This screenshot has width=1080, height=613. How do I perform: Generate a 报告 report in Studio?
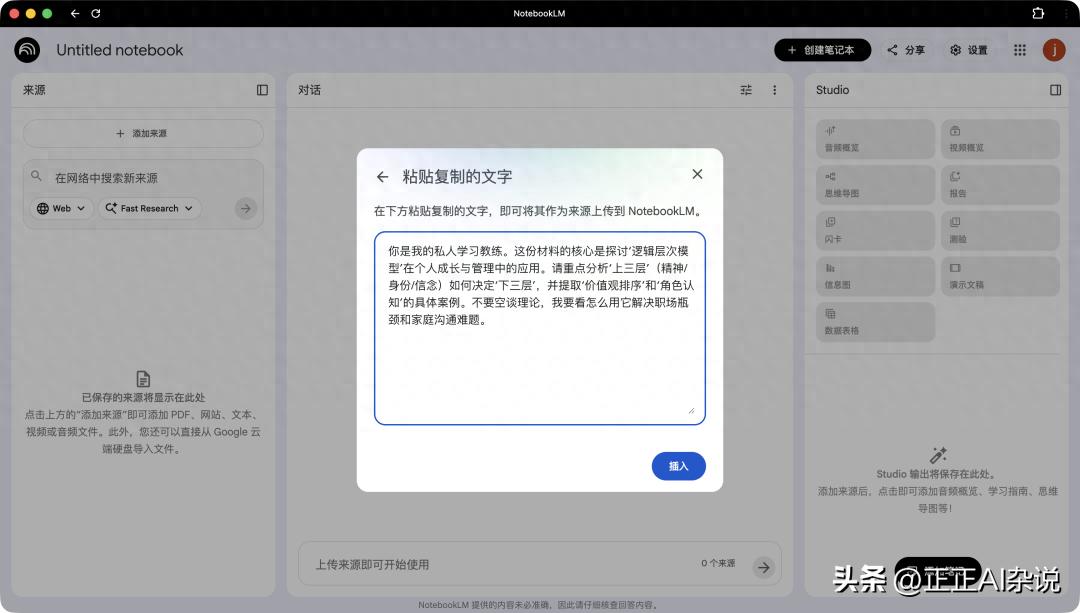[x=1000, y=184]
